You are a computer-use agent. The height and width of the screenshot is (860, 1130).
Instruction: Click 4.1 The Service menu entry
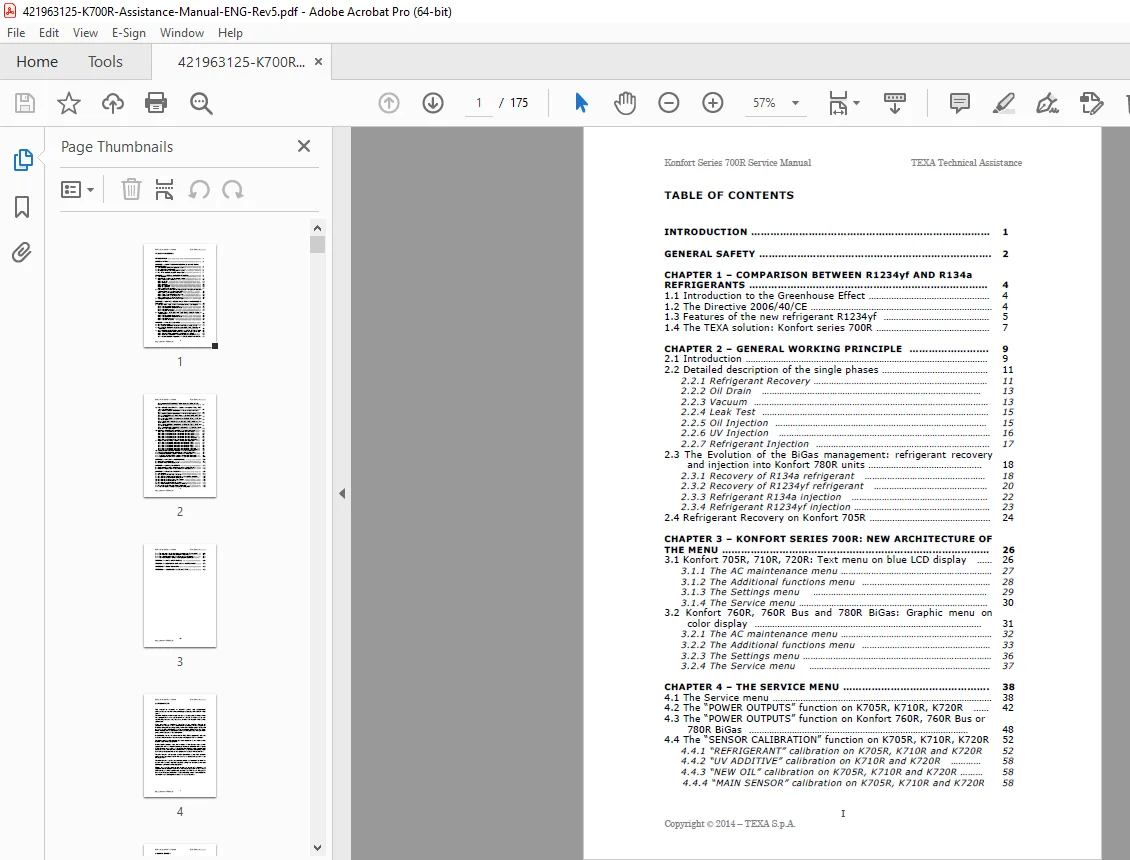pos(839,698)
